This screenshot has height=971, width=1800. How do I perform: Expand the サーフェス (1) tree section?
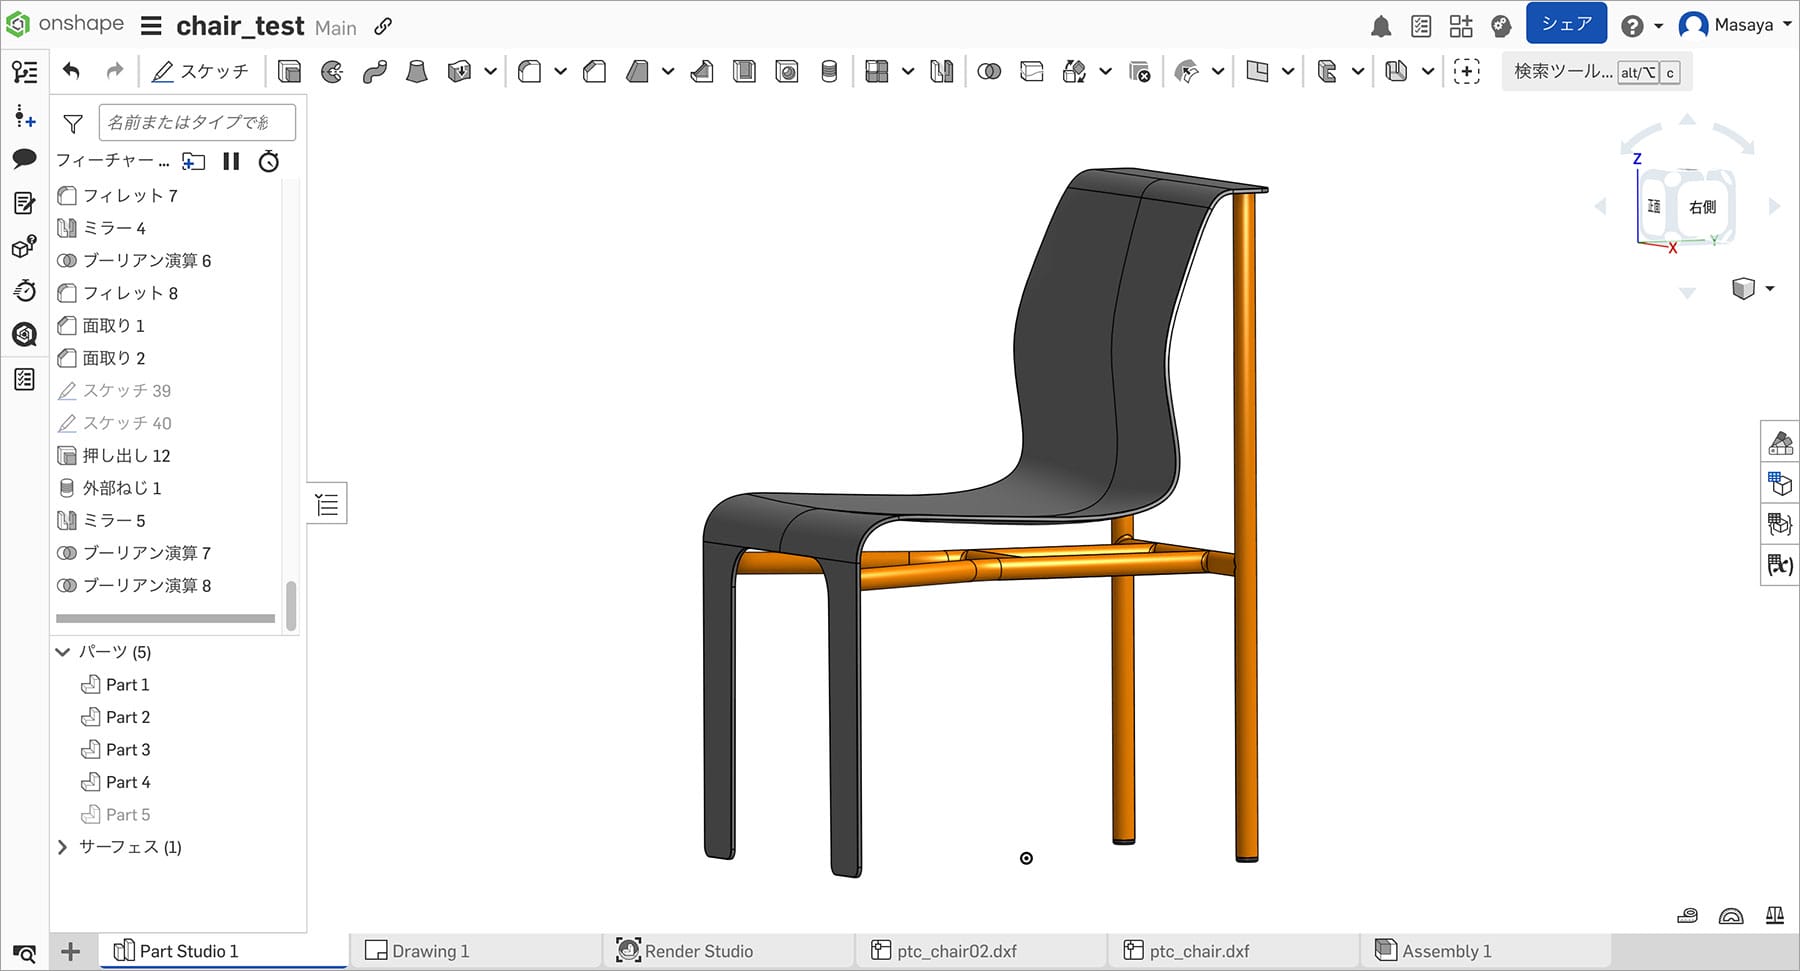click(63, 847)
